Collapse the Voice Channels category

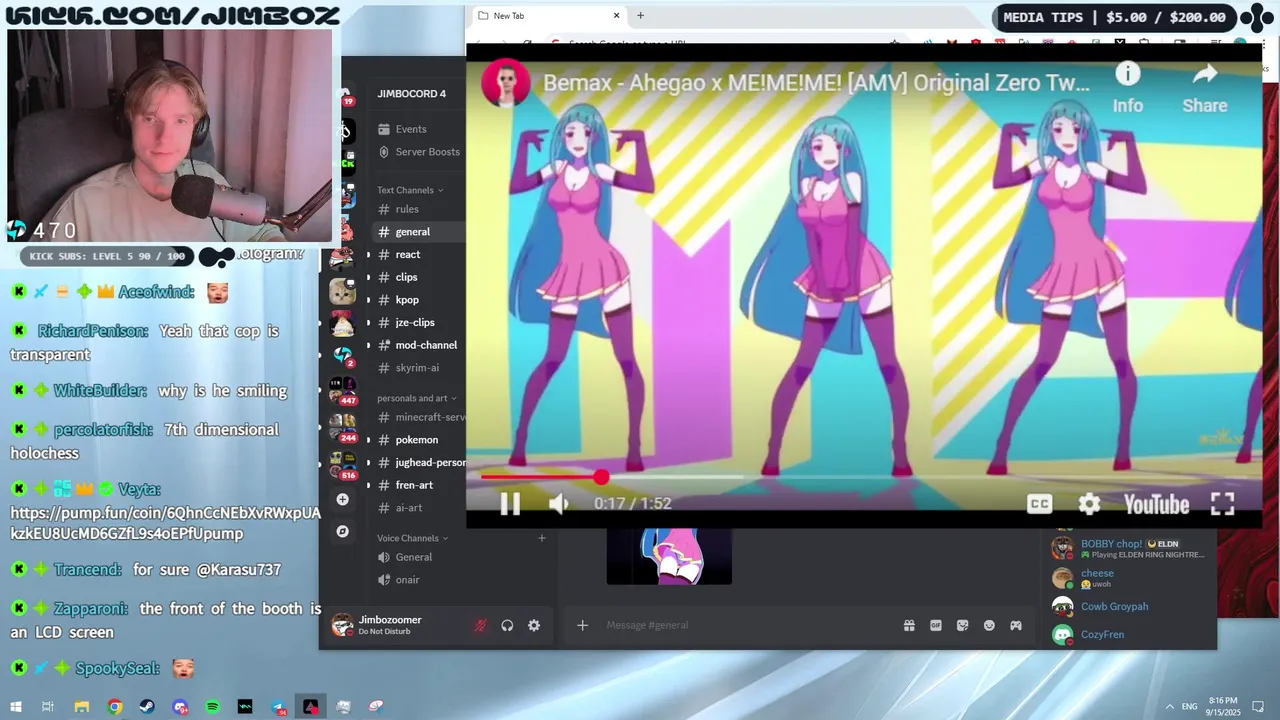click(412, 538)
